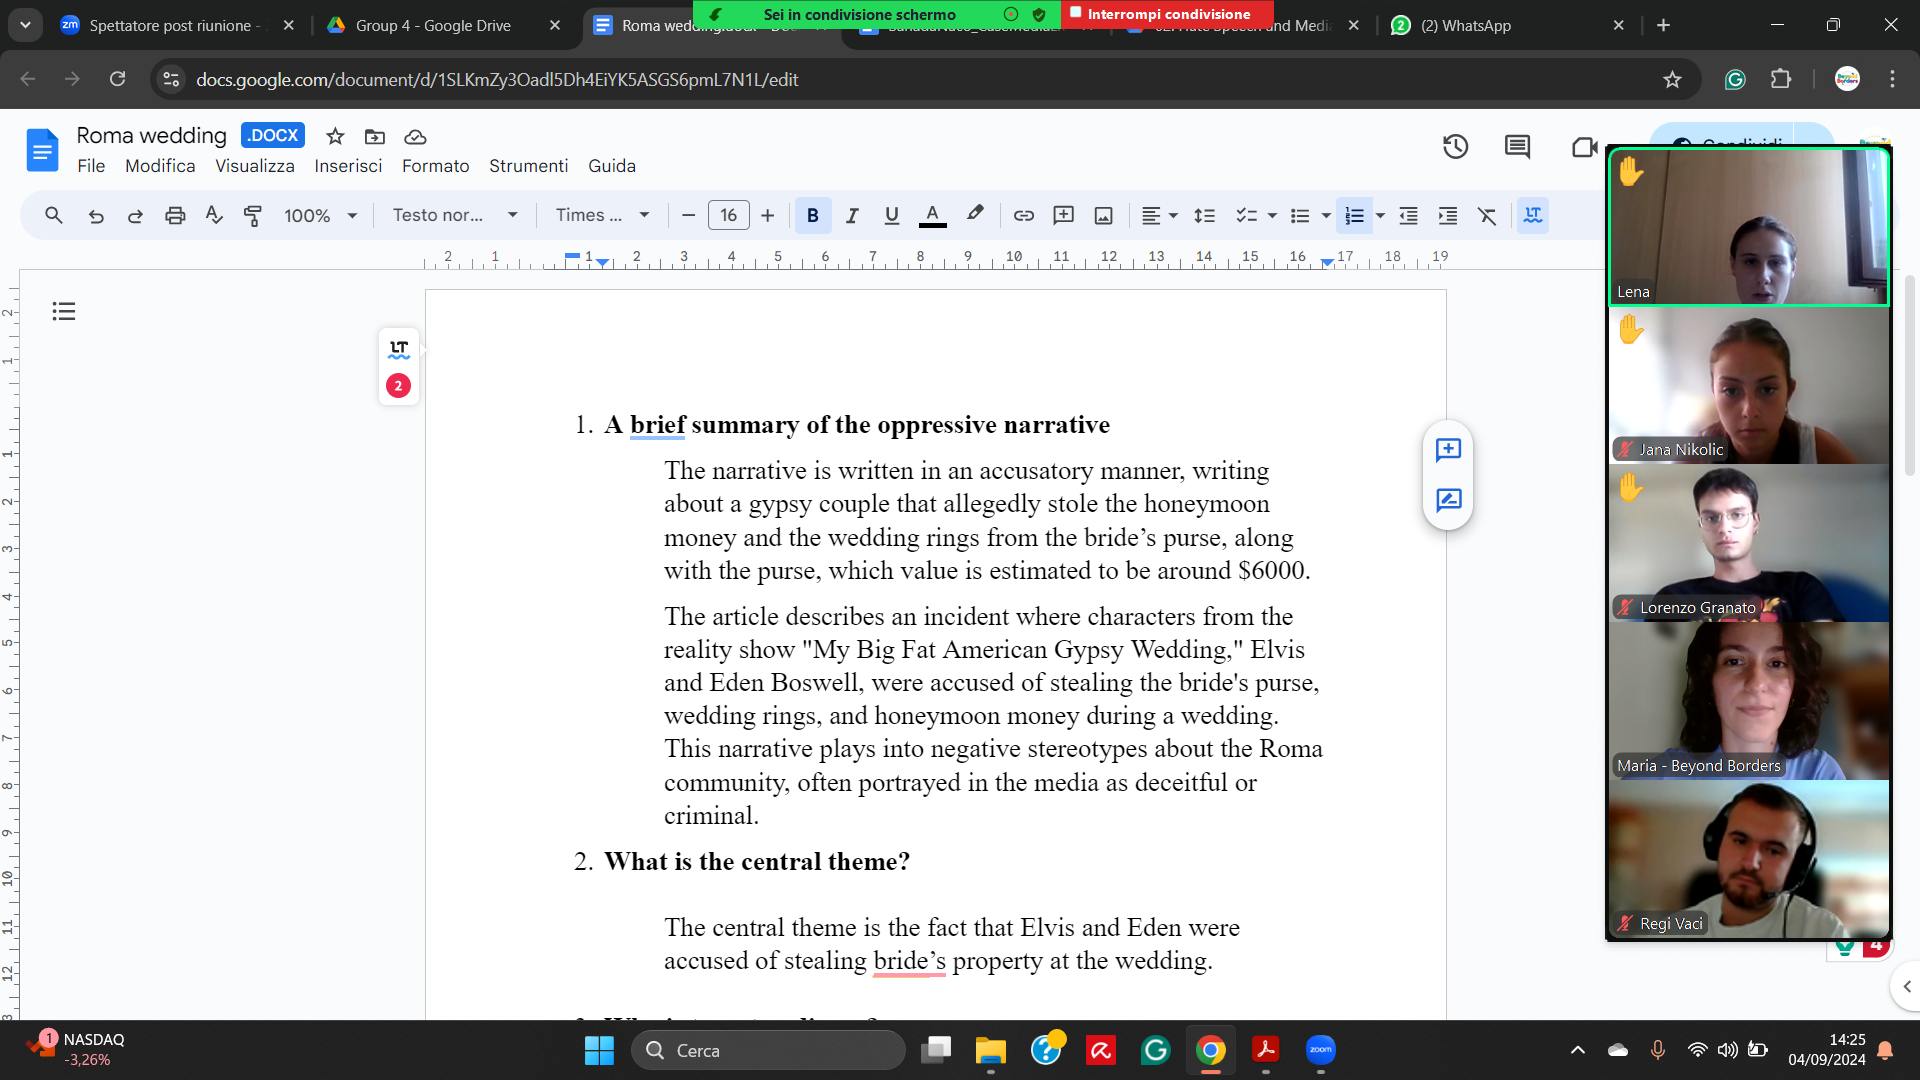This screenshot has width=1920, height=1080.
Task: Start a Meet video call
Action: tap(1584, 147)
